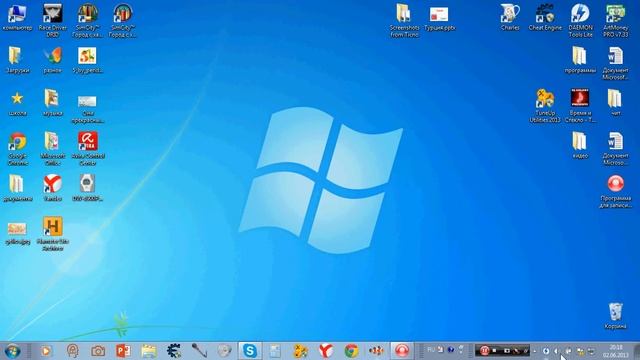Open Yandex browser from the taskbar
Screen dimensions: 640x360
(x=326, y=351)
